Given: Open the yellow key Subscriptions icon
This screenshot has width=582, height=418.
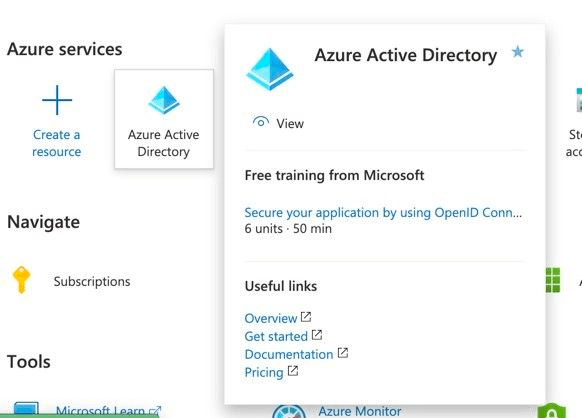Looking at the screenshot, I should coord(22,280).
